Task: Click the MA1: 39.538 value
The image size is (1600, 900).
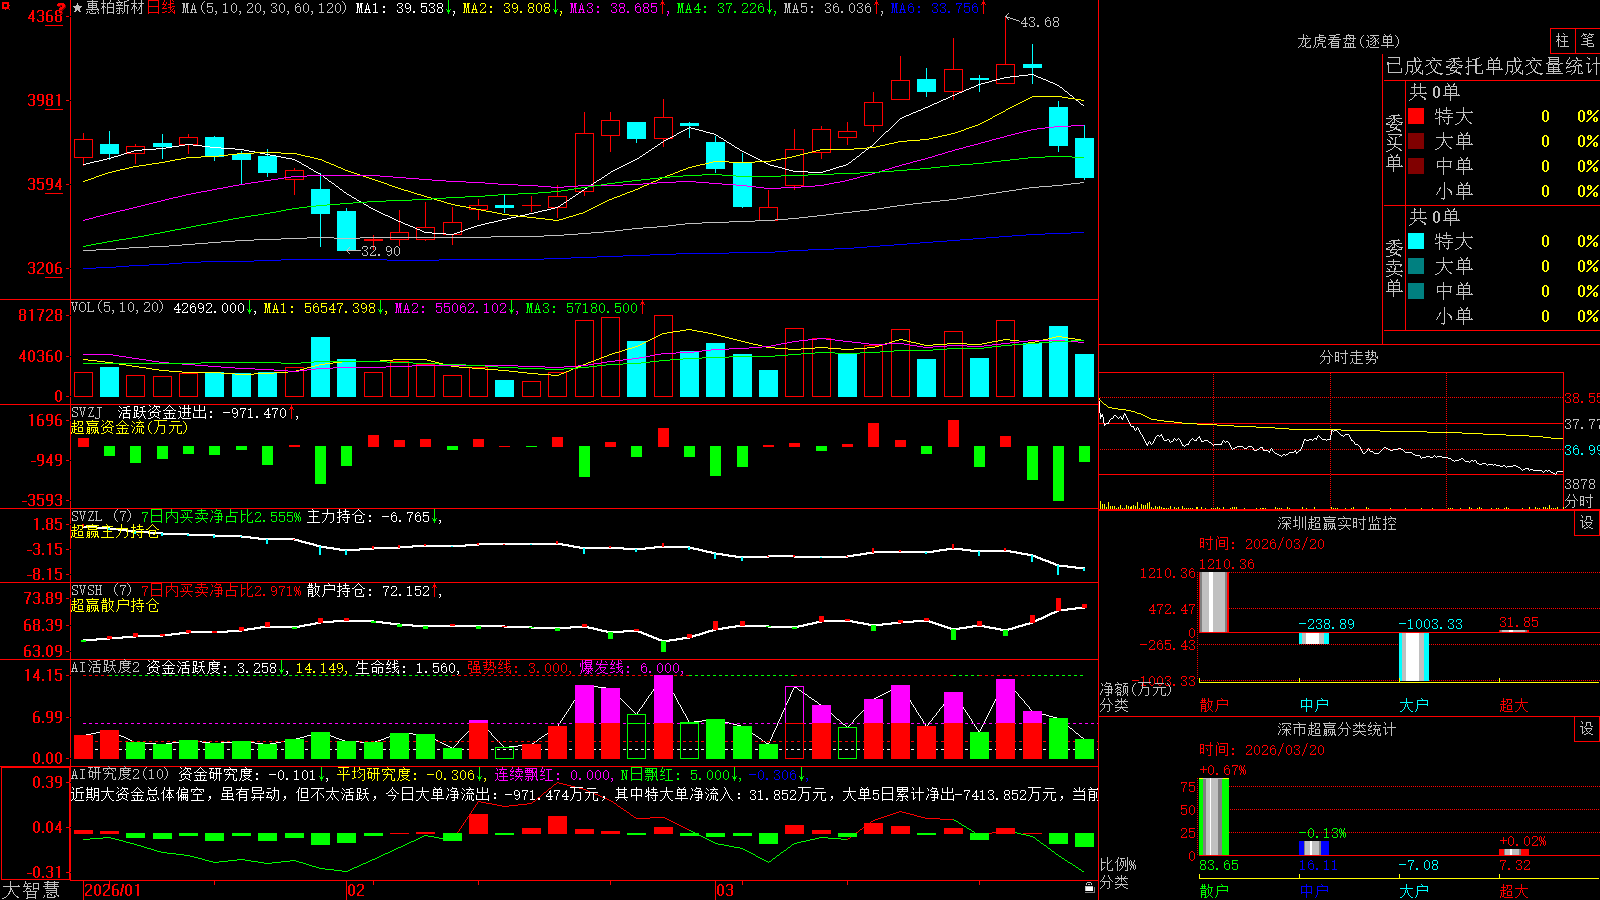Action: (404, 8)
